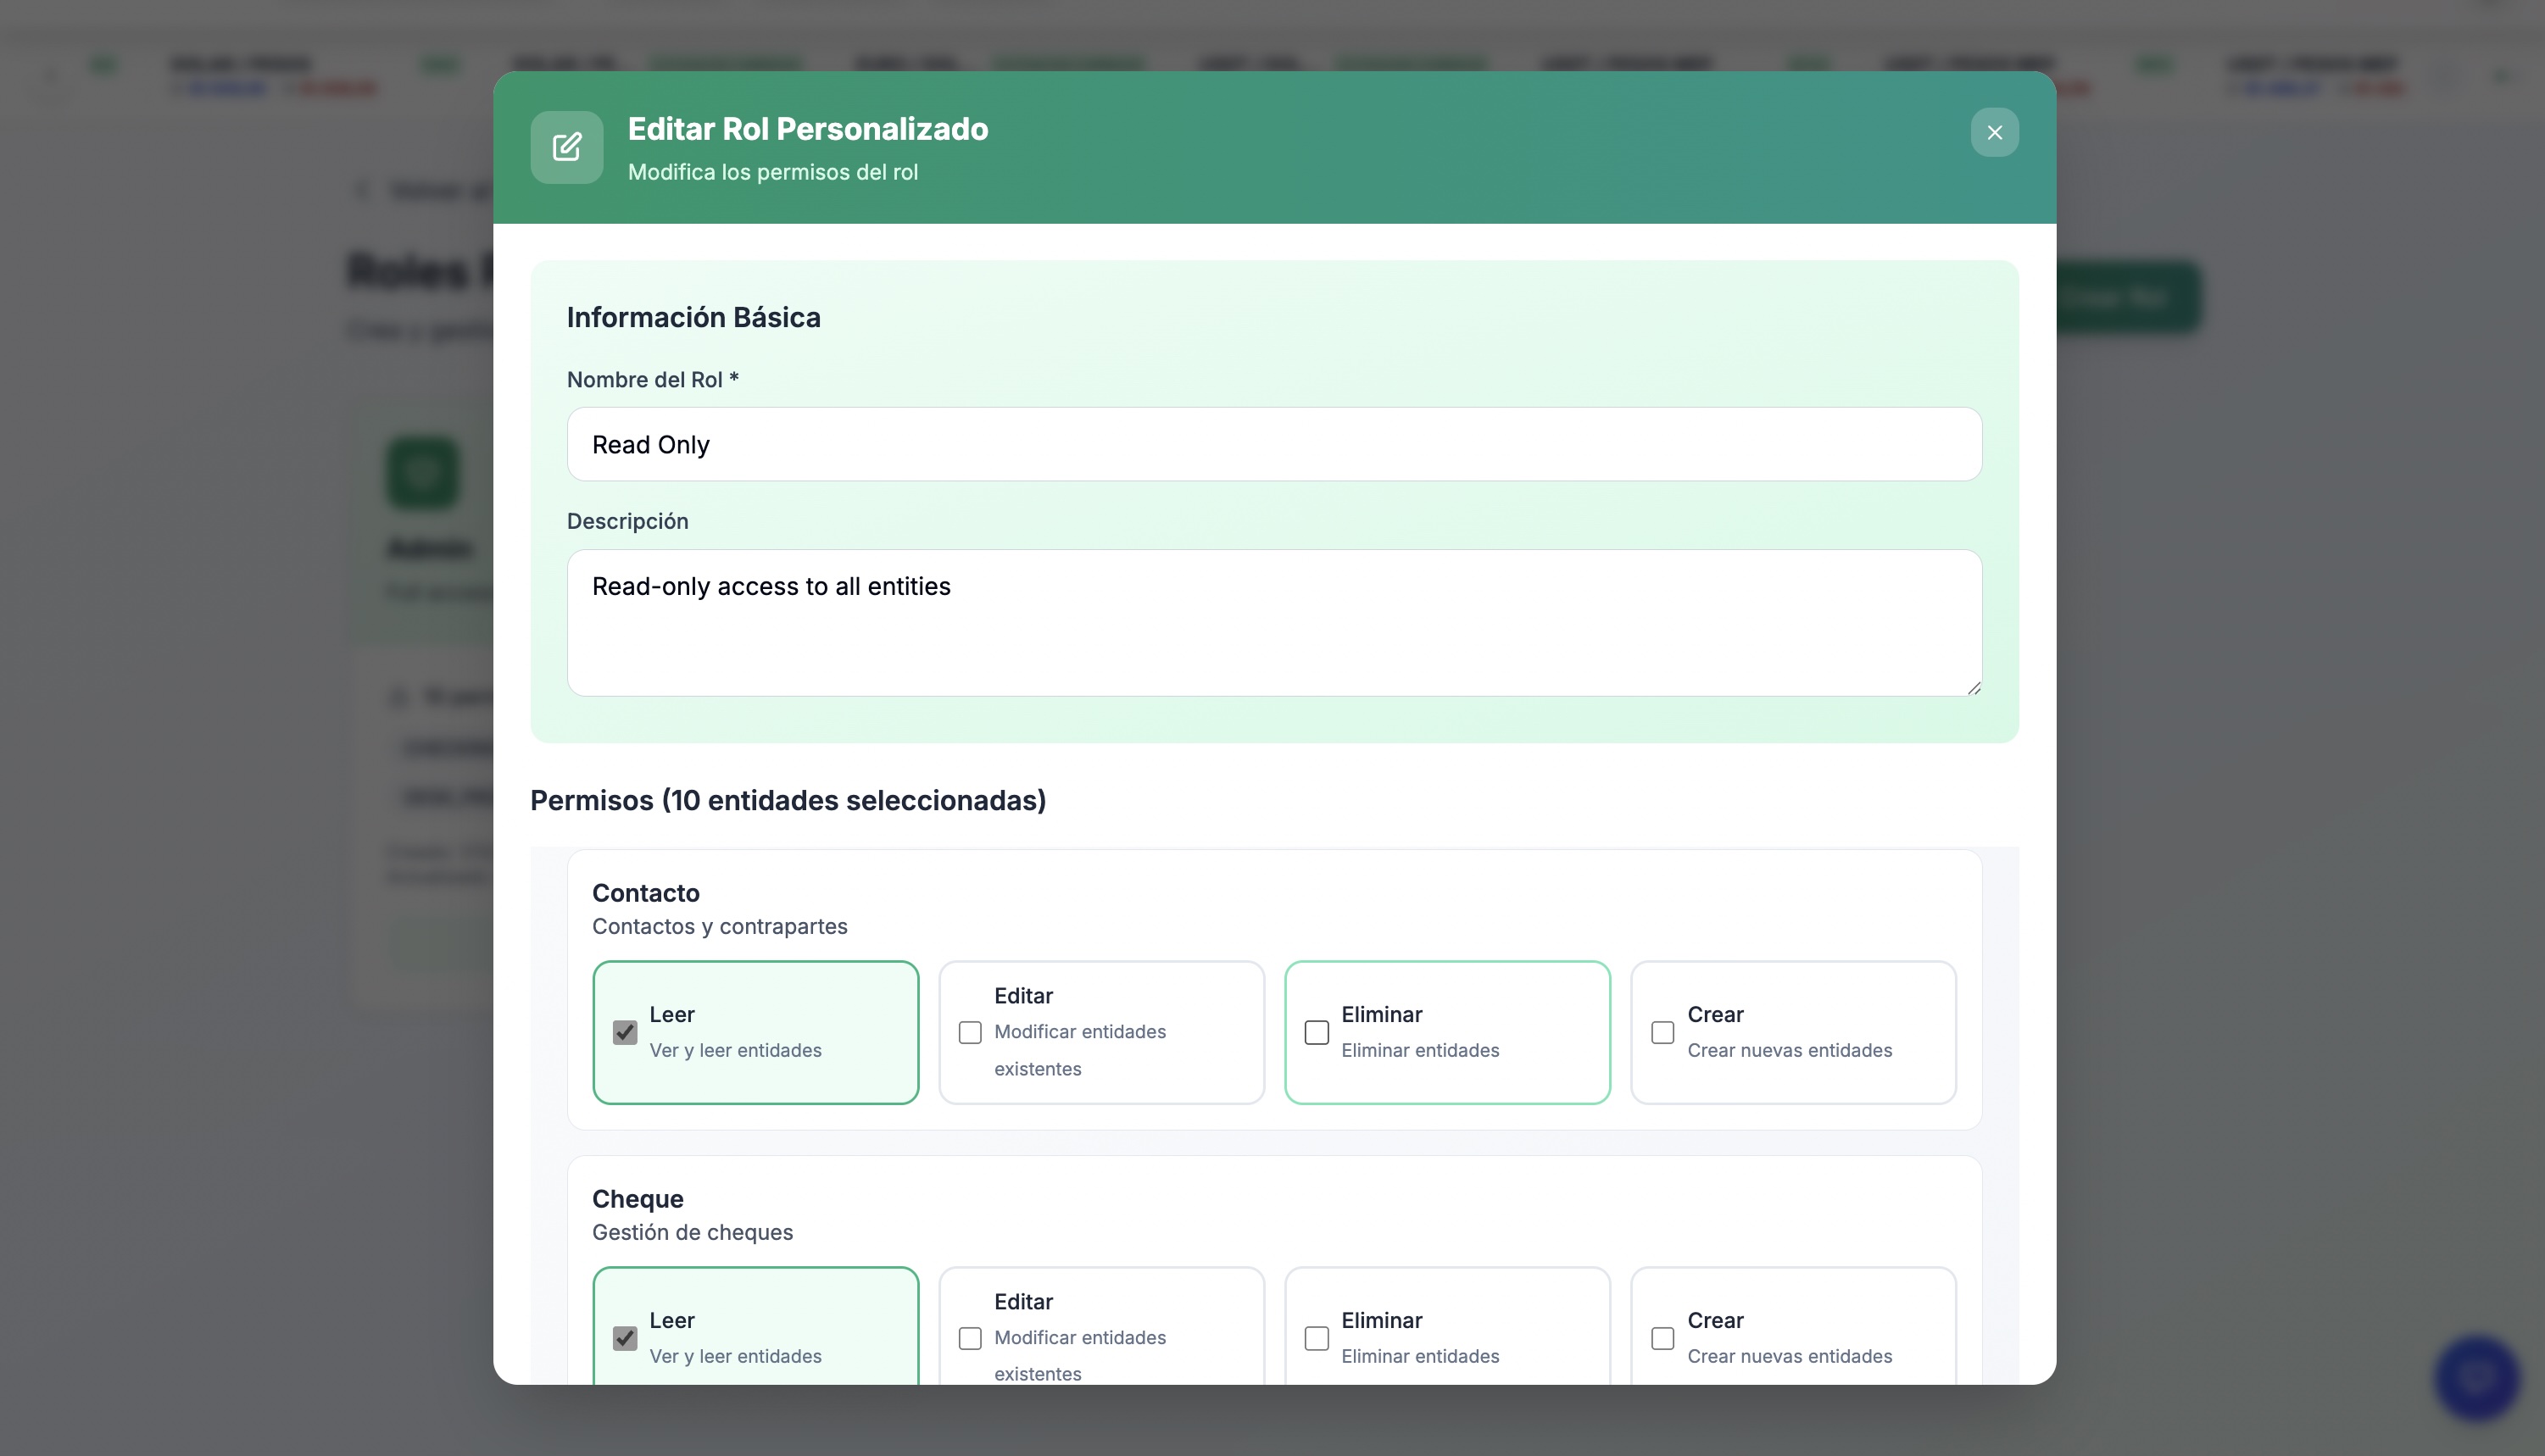Click the textarea resize handle
Screen dimensions: 2545x1456
pyautogui.click(x=1974, y=687)
